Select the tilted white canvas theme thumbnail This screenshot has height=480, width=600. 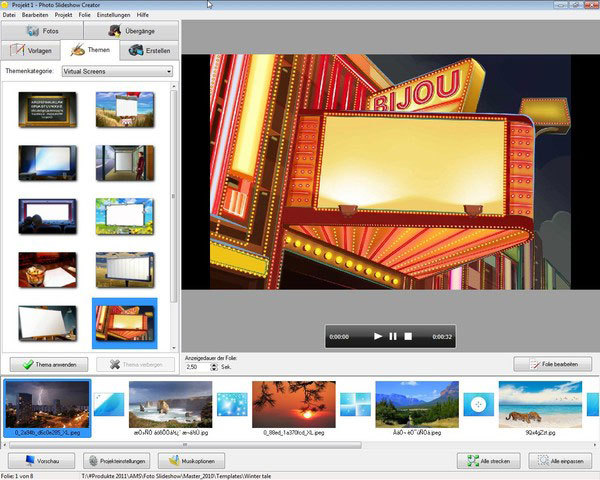point(47,323)
